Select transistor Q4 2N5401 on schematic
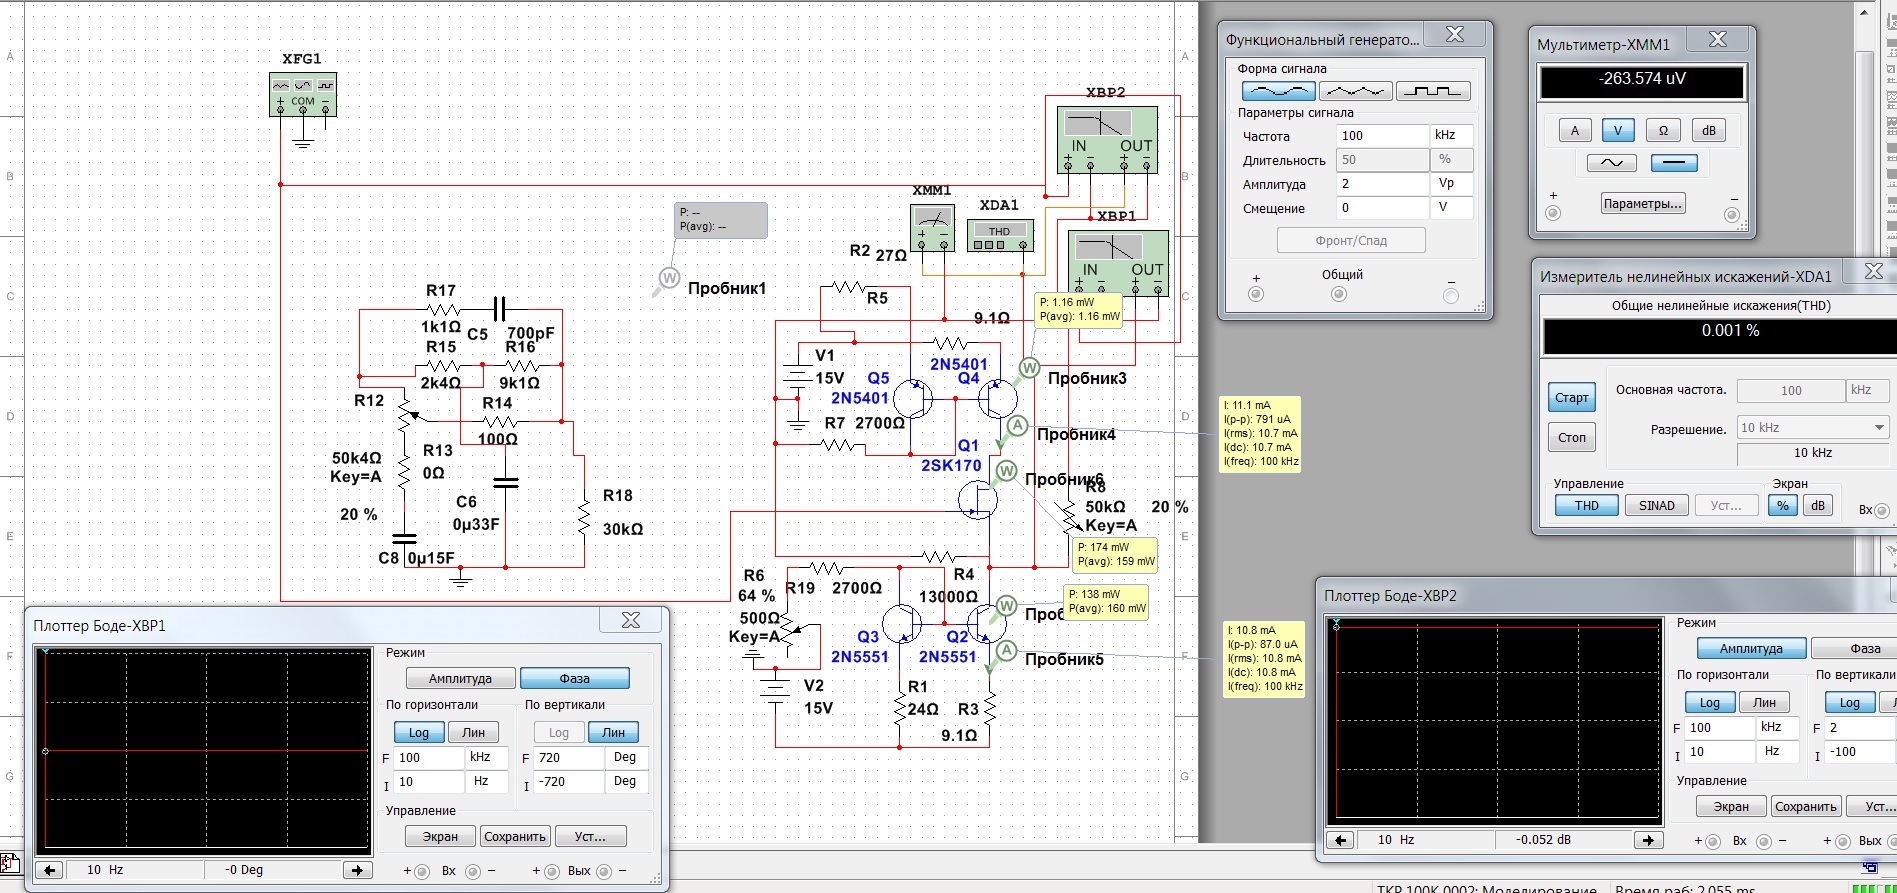The image size is (1897, 893). [x=996, y=398]
